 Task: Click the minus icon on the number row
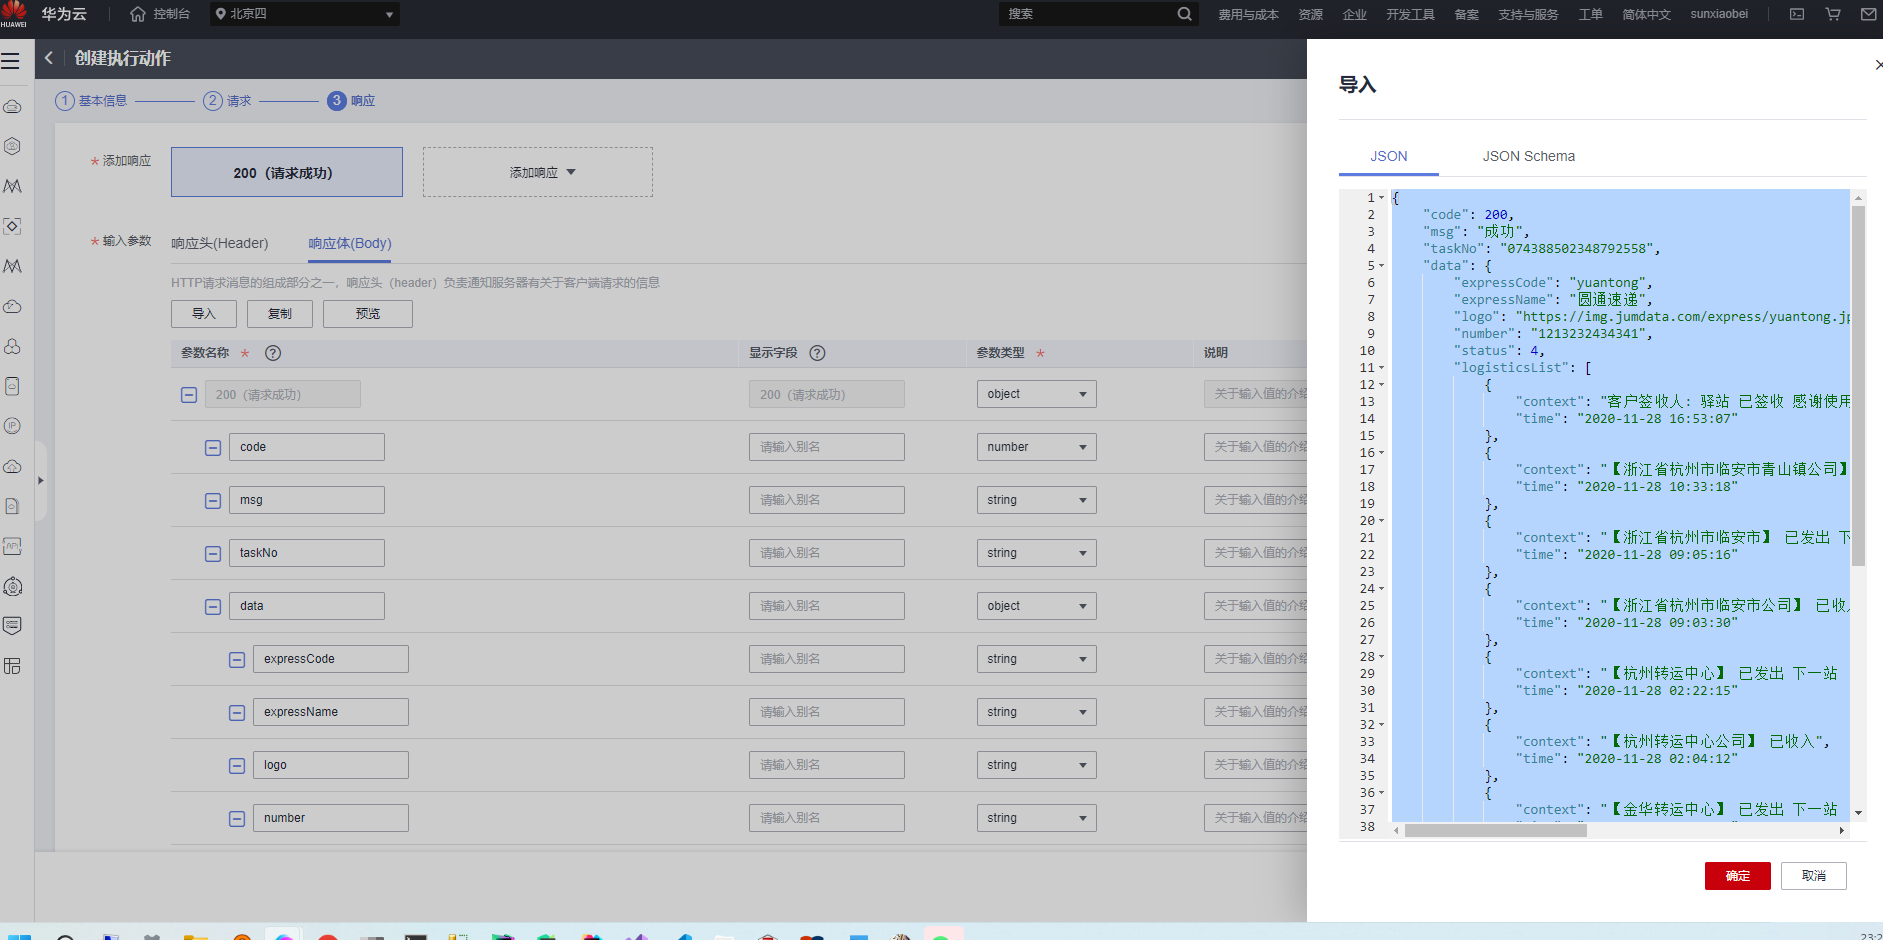tap(237, 819)
